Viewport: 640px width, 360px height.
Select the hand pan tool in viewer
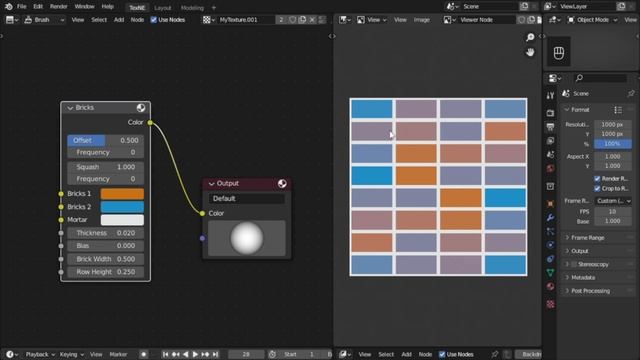click(x=530, y=52)
